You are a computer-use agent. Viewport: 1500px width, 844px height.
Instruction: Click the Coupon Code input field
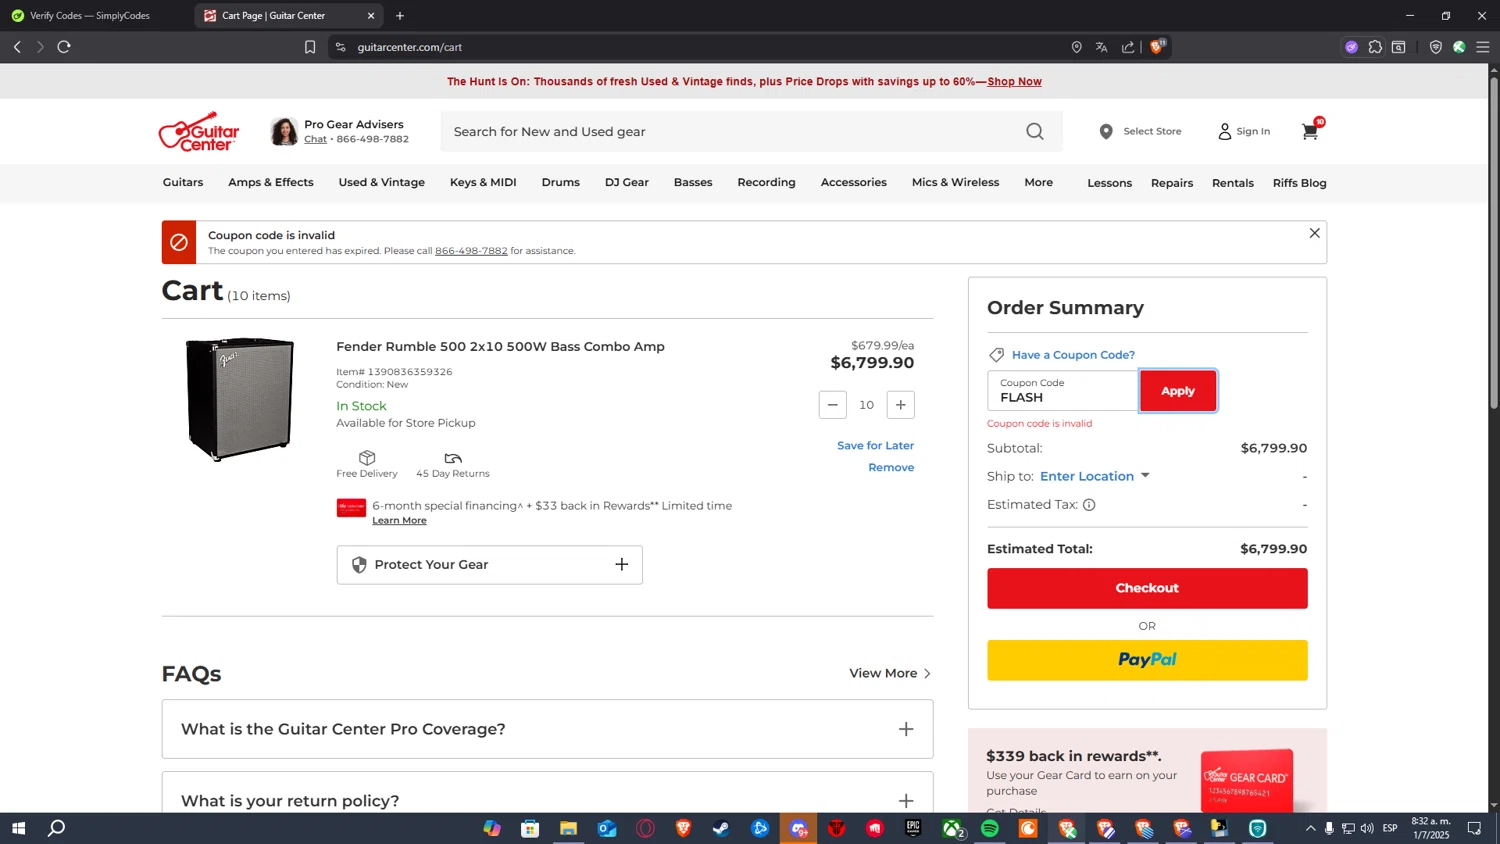coord(1063,391)
